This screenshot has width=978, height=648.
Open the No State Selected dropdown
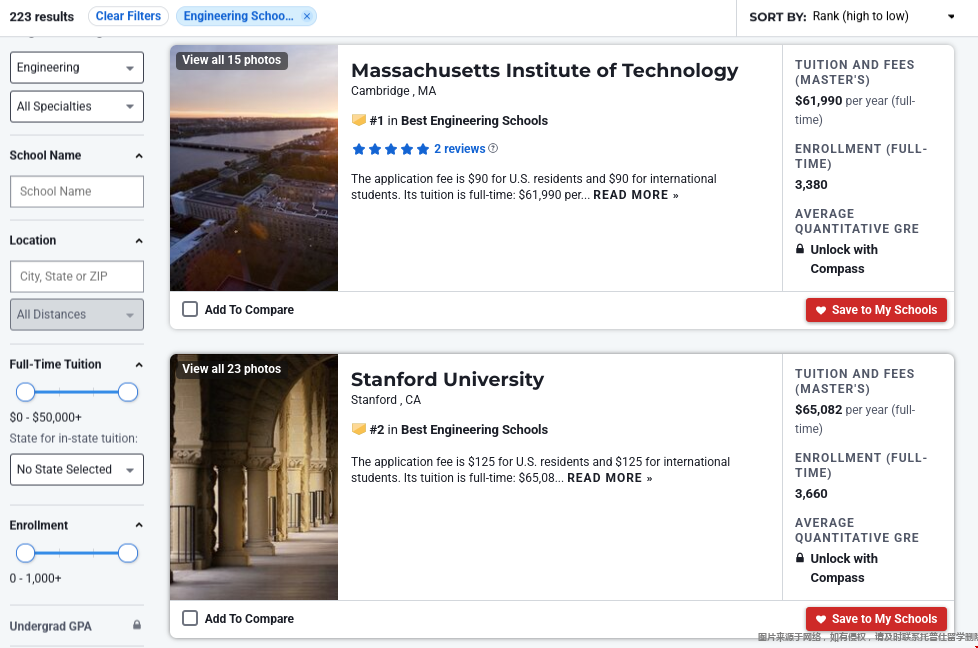(x=77, y=470)
